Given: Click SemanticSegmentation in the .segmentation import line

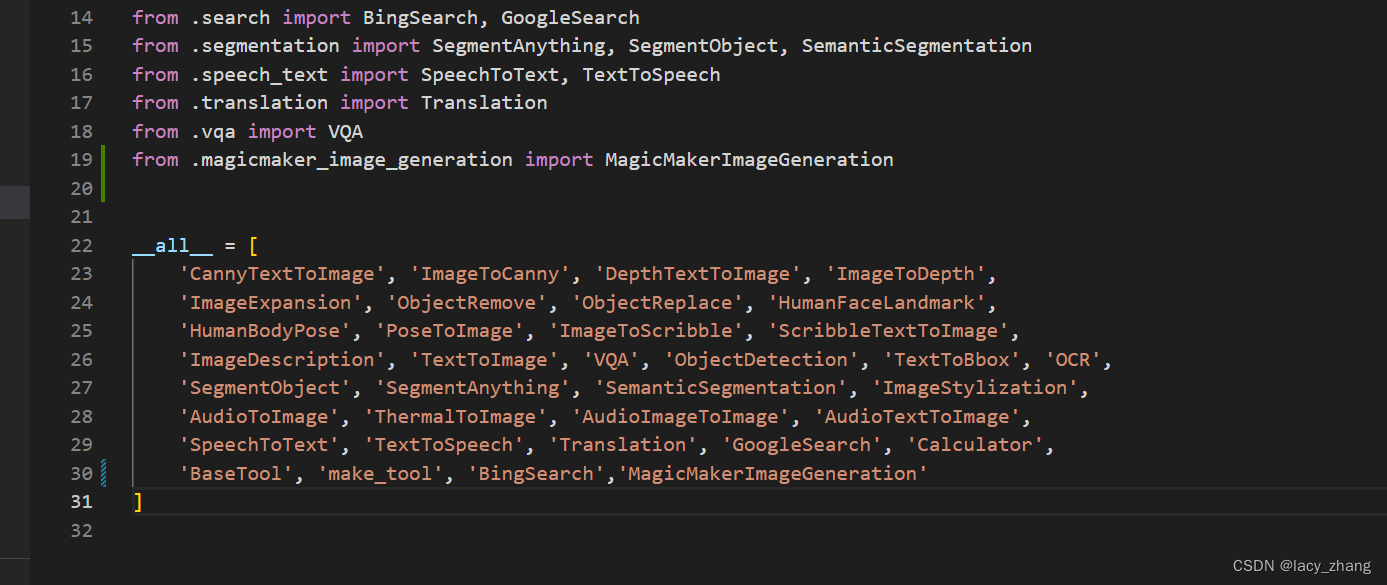Looking at the screenshot, I should 917,46.
